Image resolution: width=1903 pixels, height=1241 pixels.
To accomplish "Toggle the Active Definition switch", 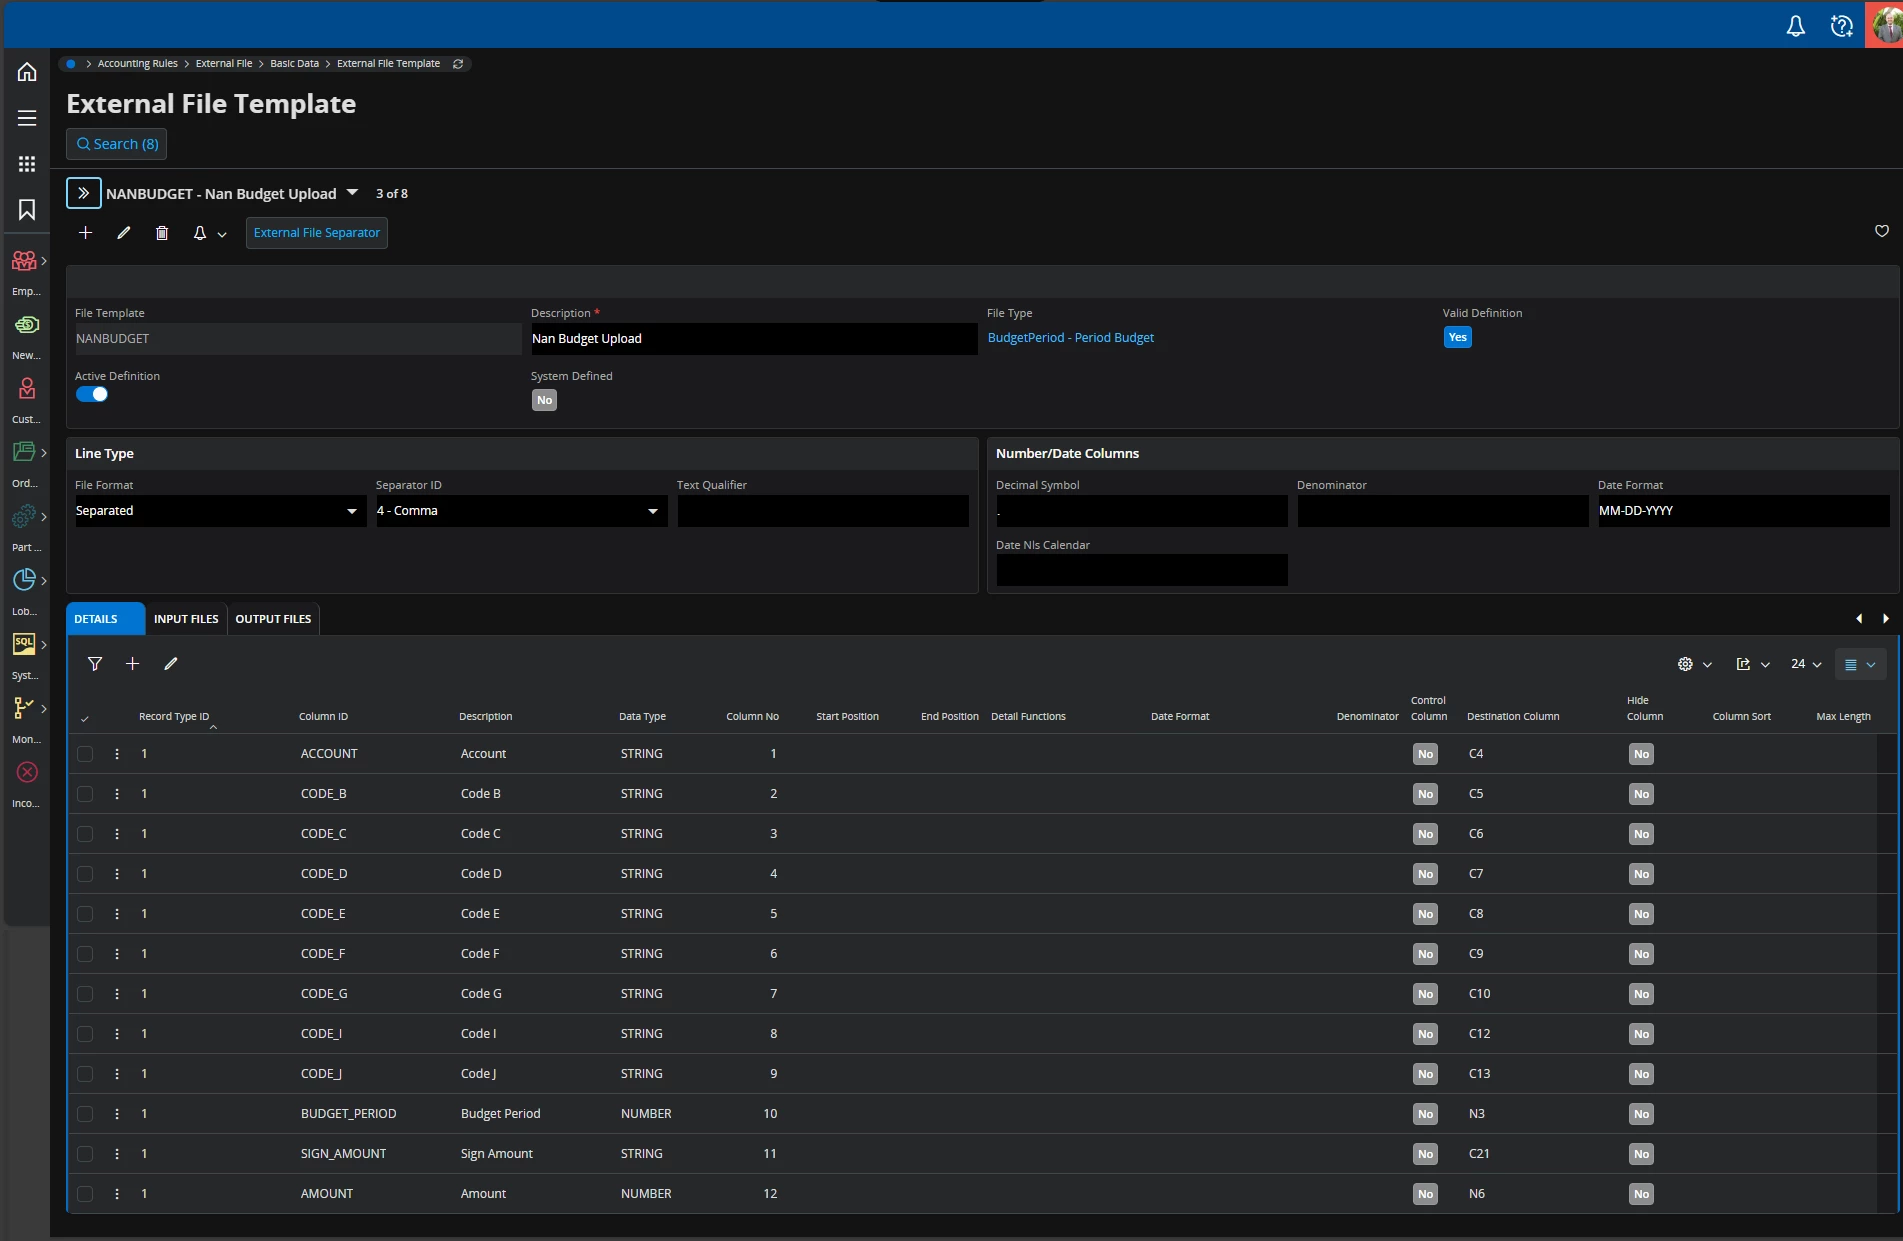I will 92,394.
